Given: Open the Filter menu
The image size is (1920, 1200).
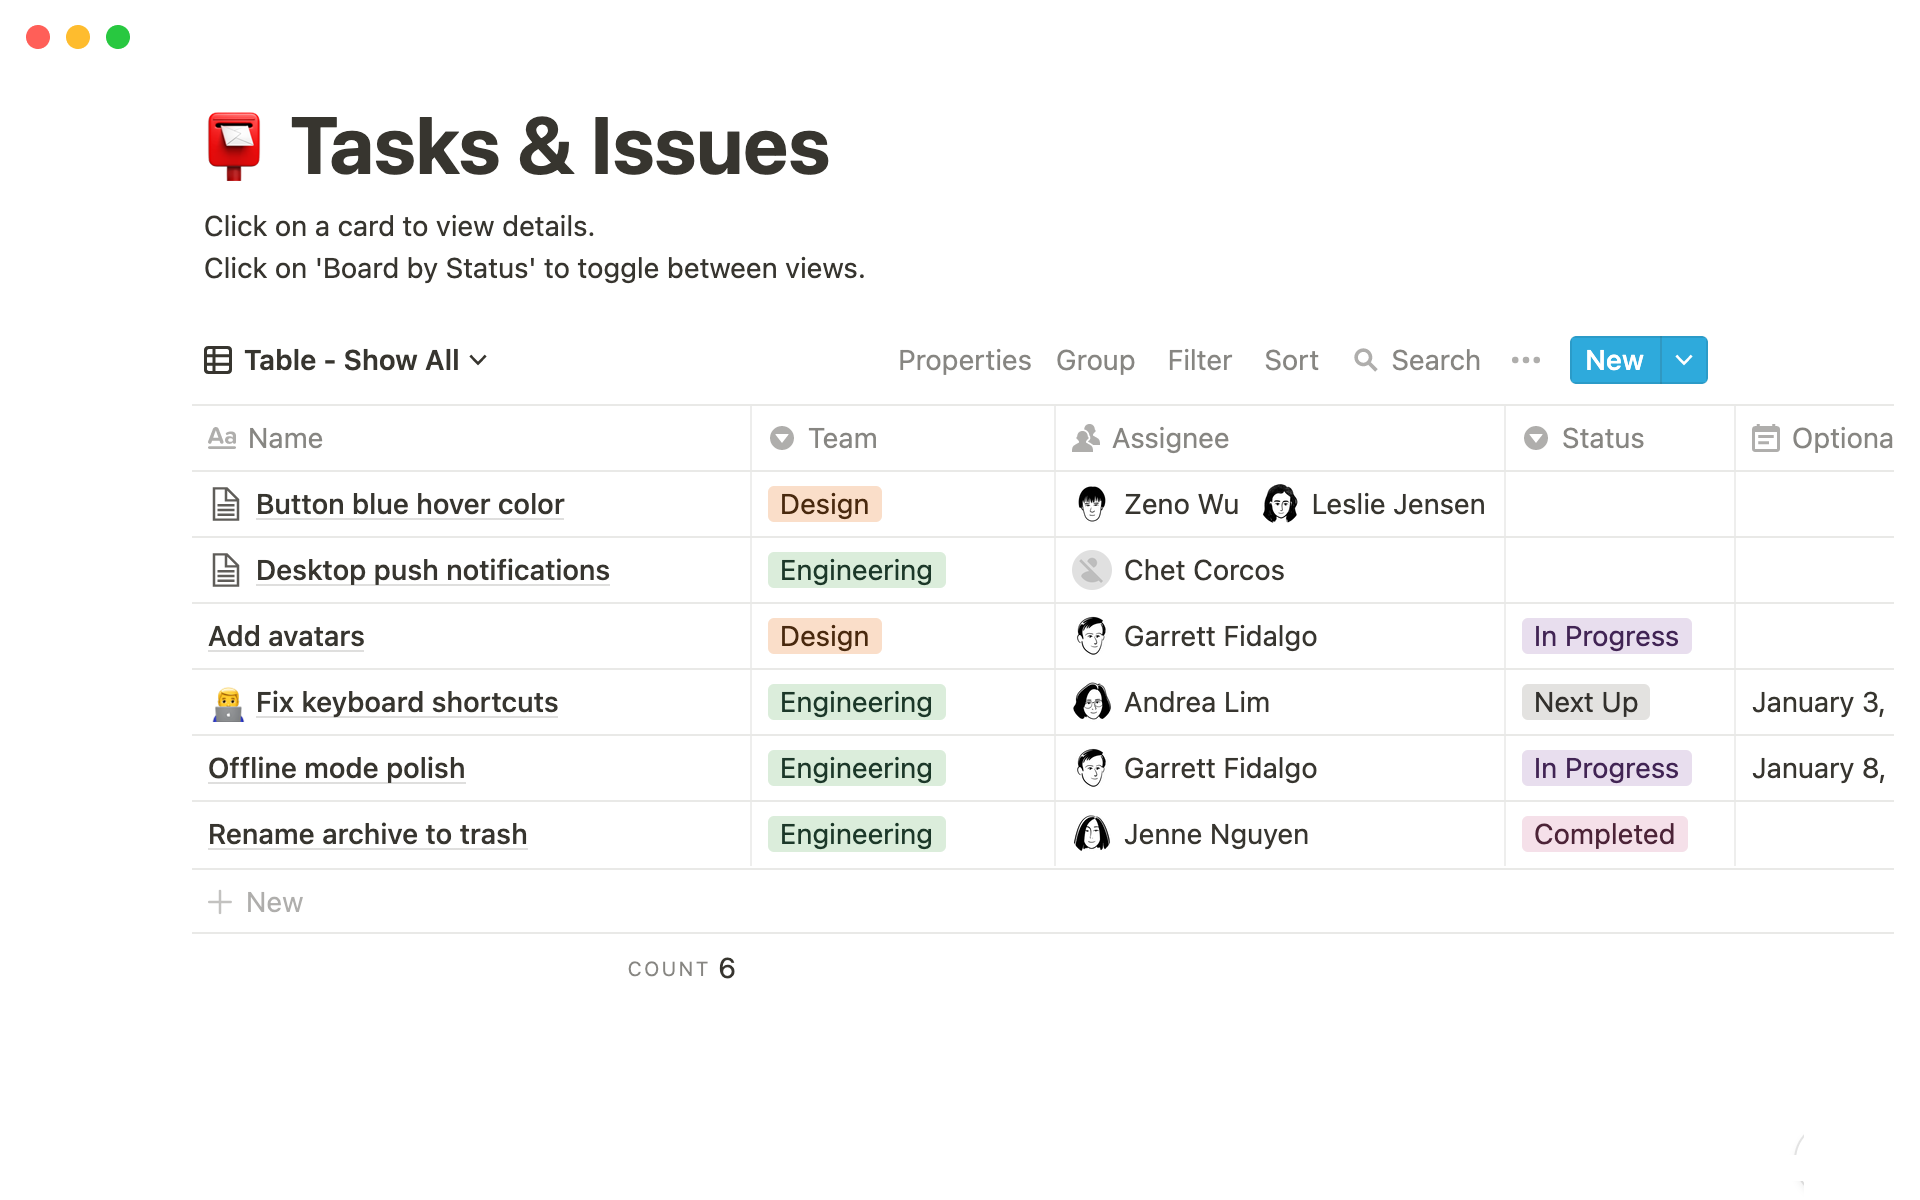Looking at the screenshot, I should 1199,360.
